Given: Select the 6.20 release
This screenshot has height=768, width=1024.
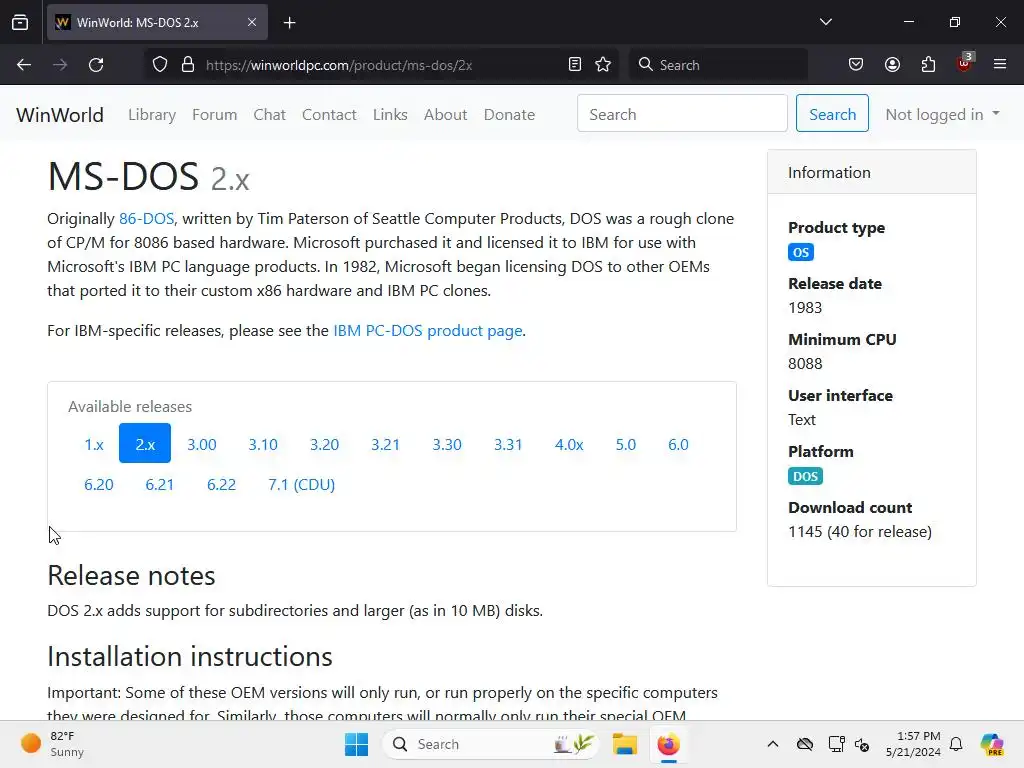Looking at the screenshot, I should point(99,485).
